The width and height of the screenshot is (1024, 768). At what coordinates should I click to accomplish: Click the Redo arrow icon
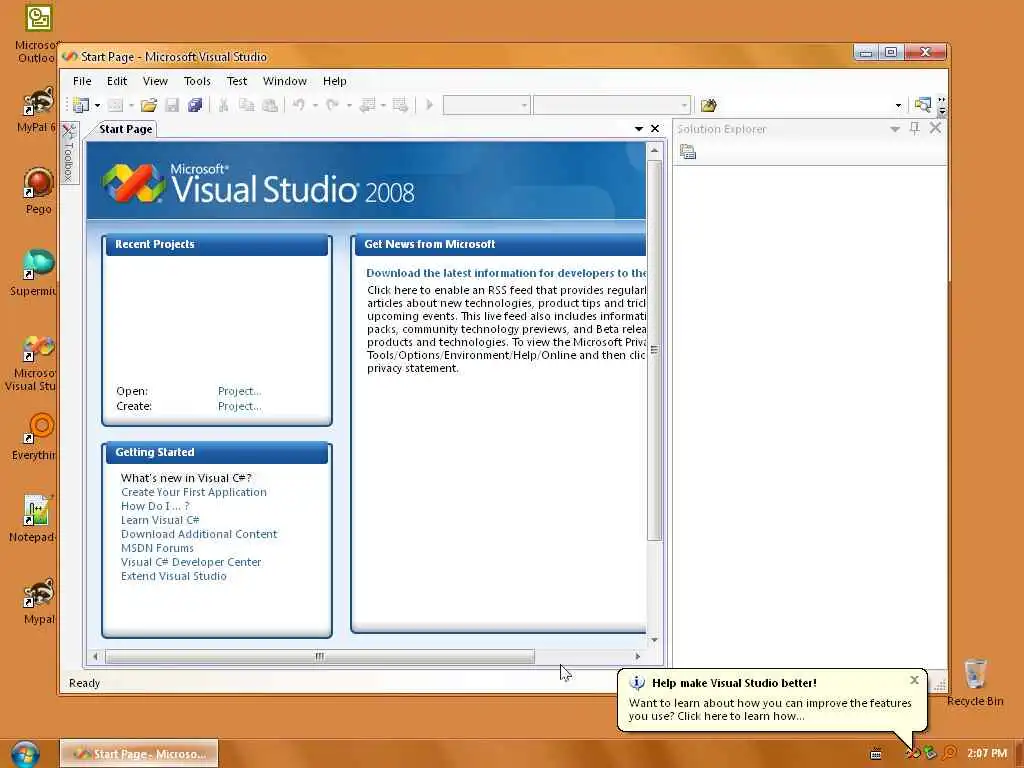coord(332,105)
